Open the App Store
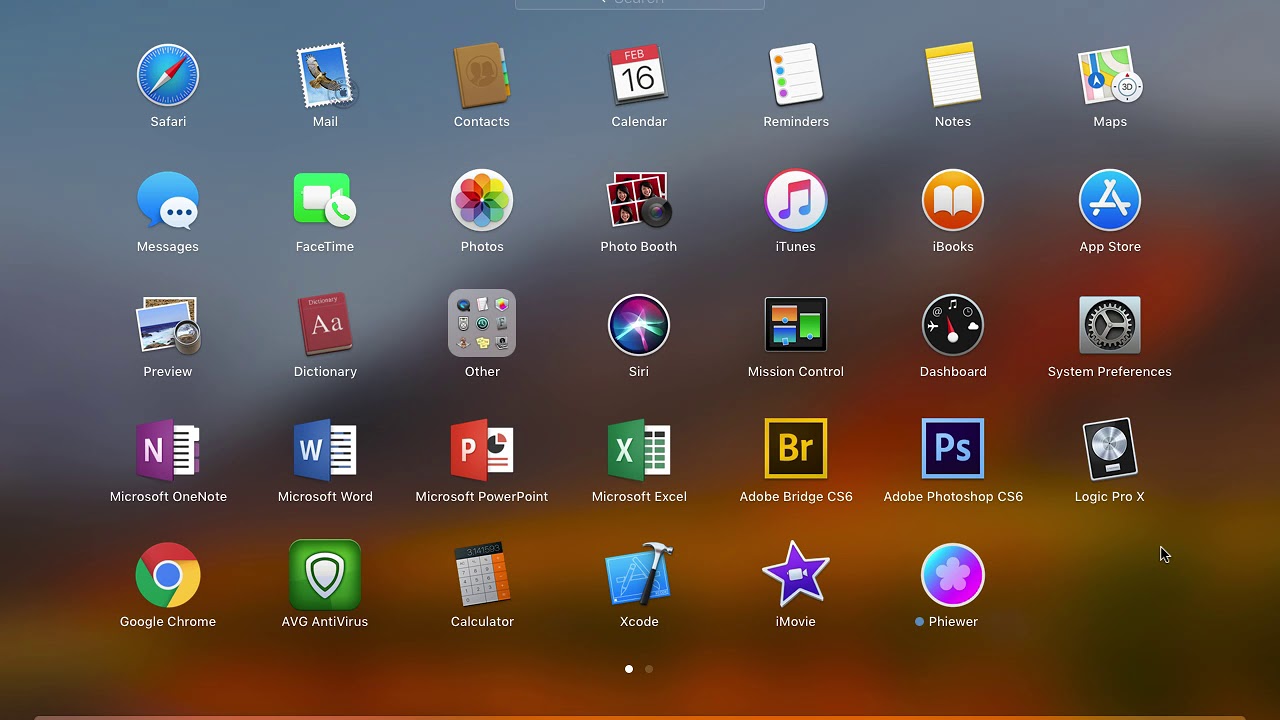This screenshot has height=720, width=1280. (1110, 200)
